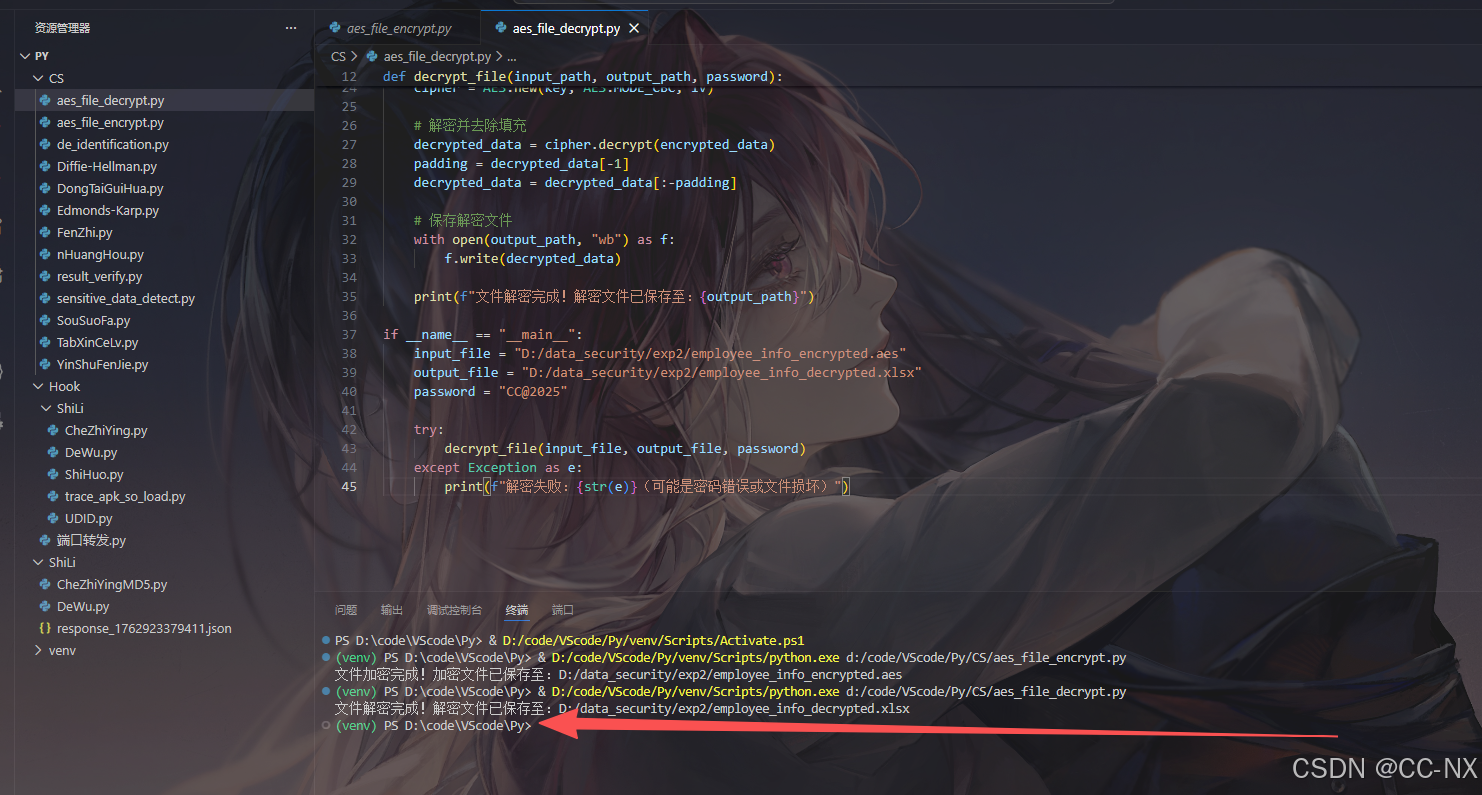Select the 终端 panel tab
Screen dimensions: 1482x795
pyautogui.click(x=517, y=610)
